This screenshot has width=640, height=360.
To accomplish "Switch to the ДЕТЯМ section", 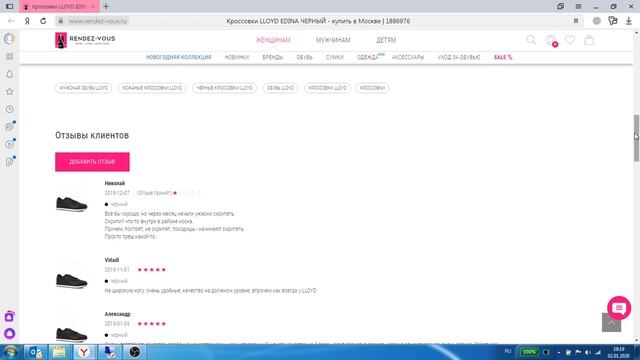I will (x=386, y=40).
